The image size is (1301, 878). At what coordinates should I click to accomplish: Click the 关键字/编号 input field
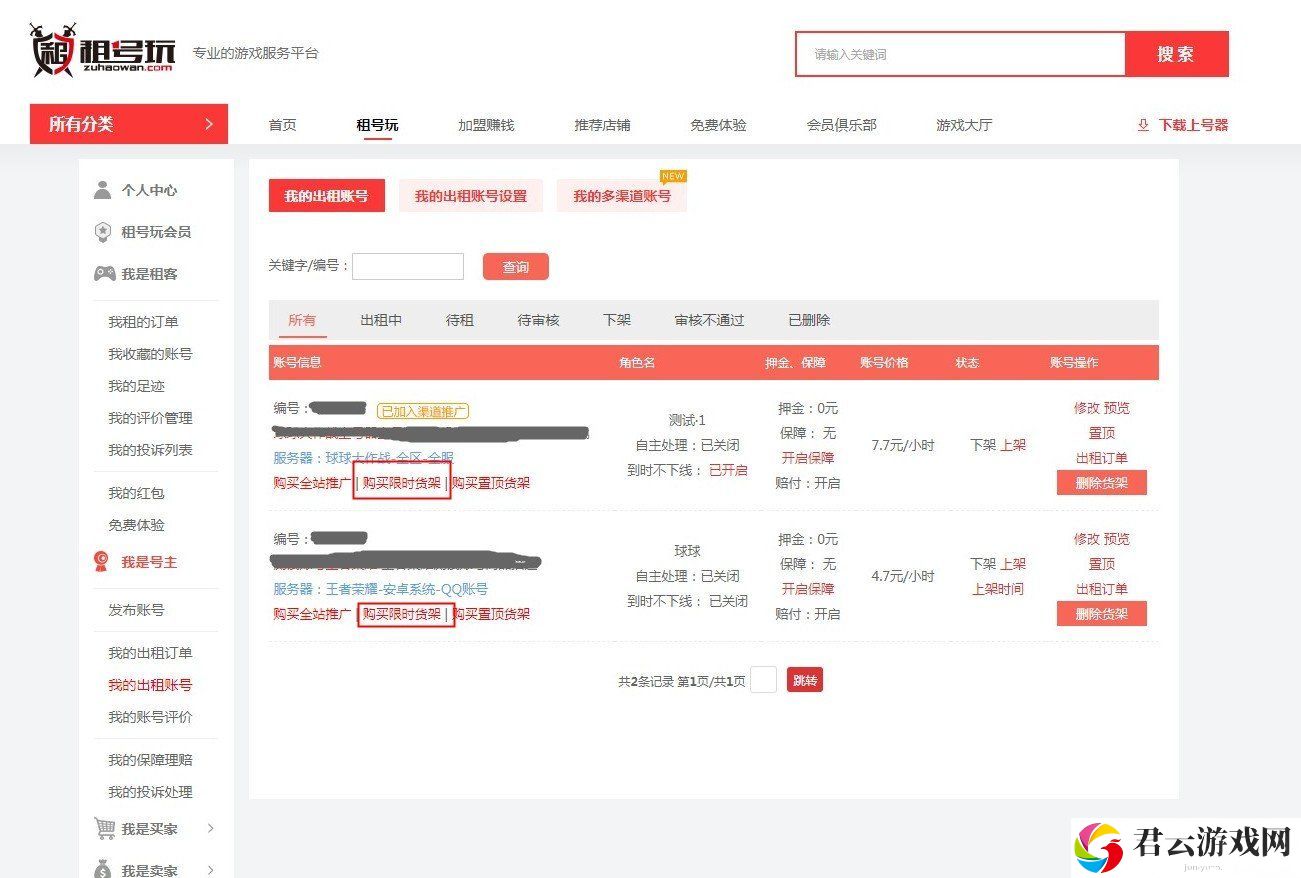pyautogui.click(x=408, y=266)
